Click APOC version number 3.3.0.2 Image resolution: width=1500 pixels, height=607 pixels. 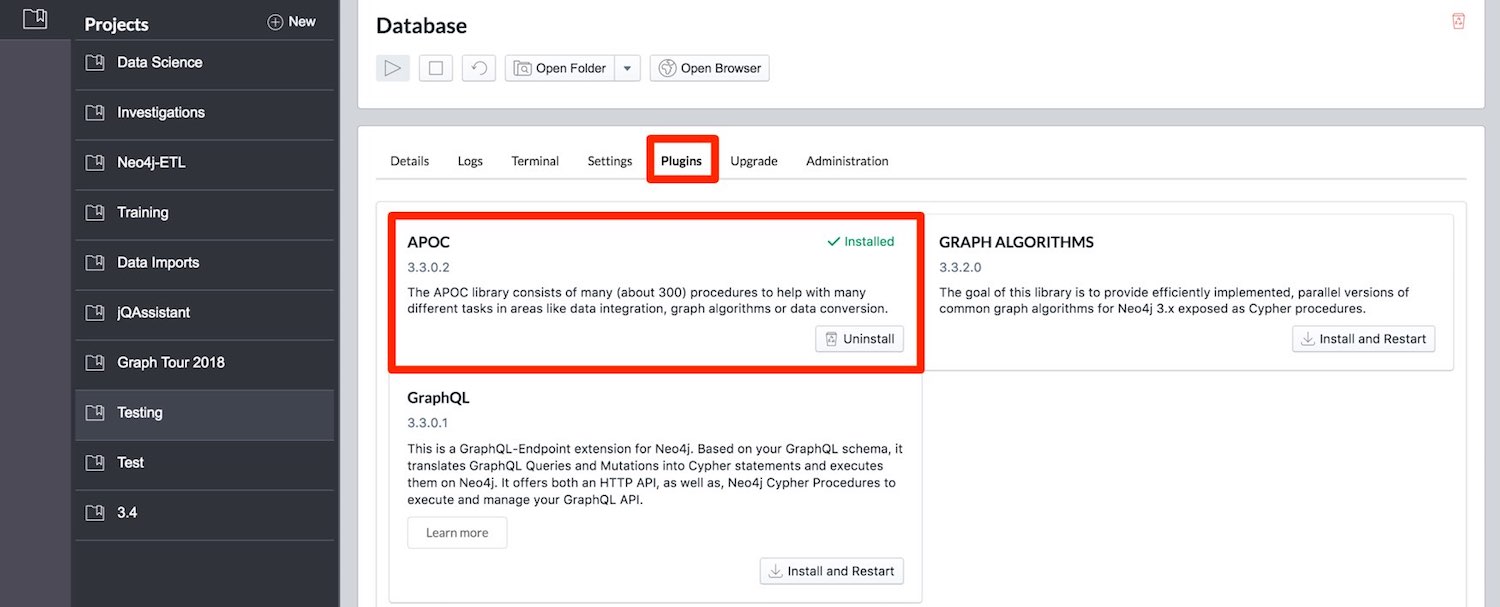428,268
